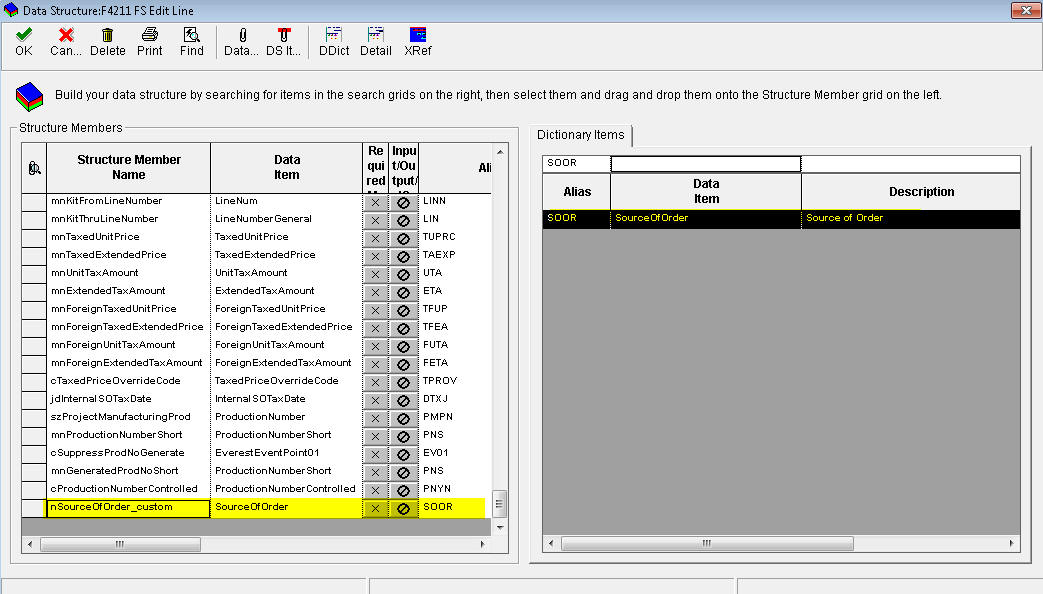Screen dimensions: 1043x594
Task: Select the EverestEventPoint01 data item cell
Action: point(287,453)
